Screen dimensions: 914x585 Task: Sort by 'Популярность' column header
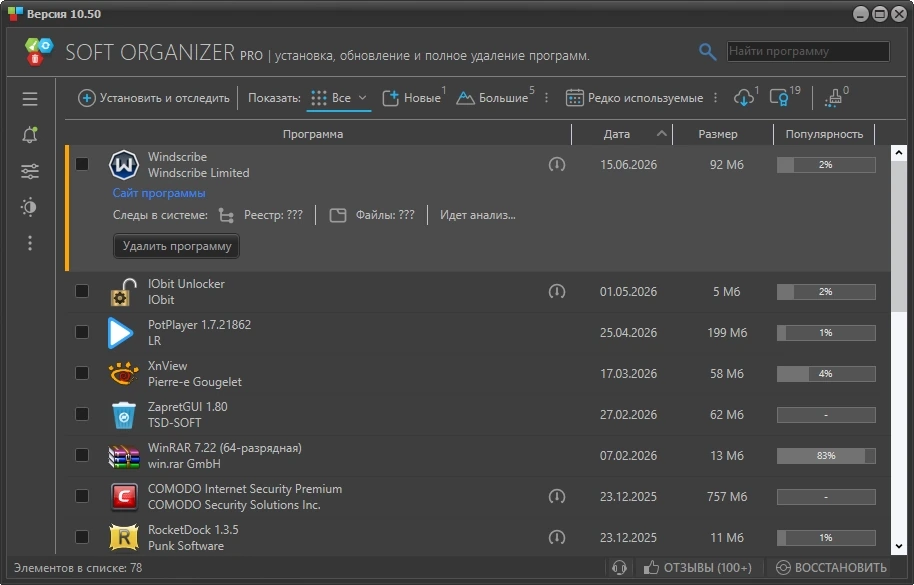(x=824, y=134)
